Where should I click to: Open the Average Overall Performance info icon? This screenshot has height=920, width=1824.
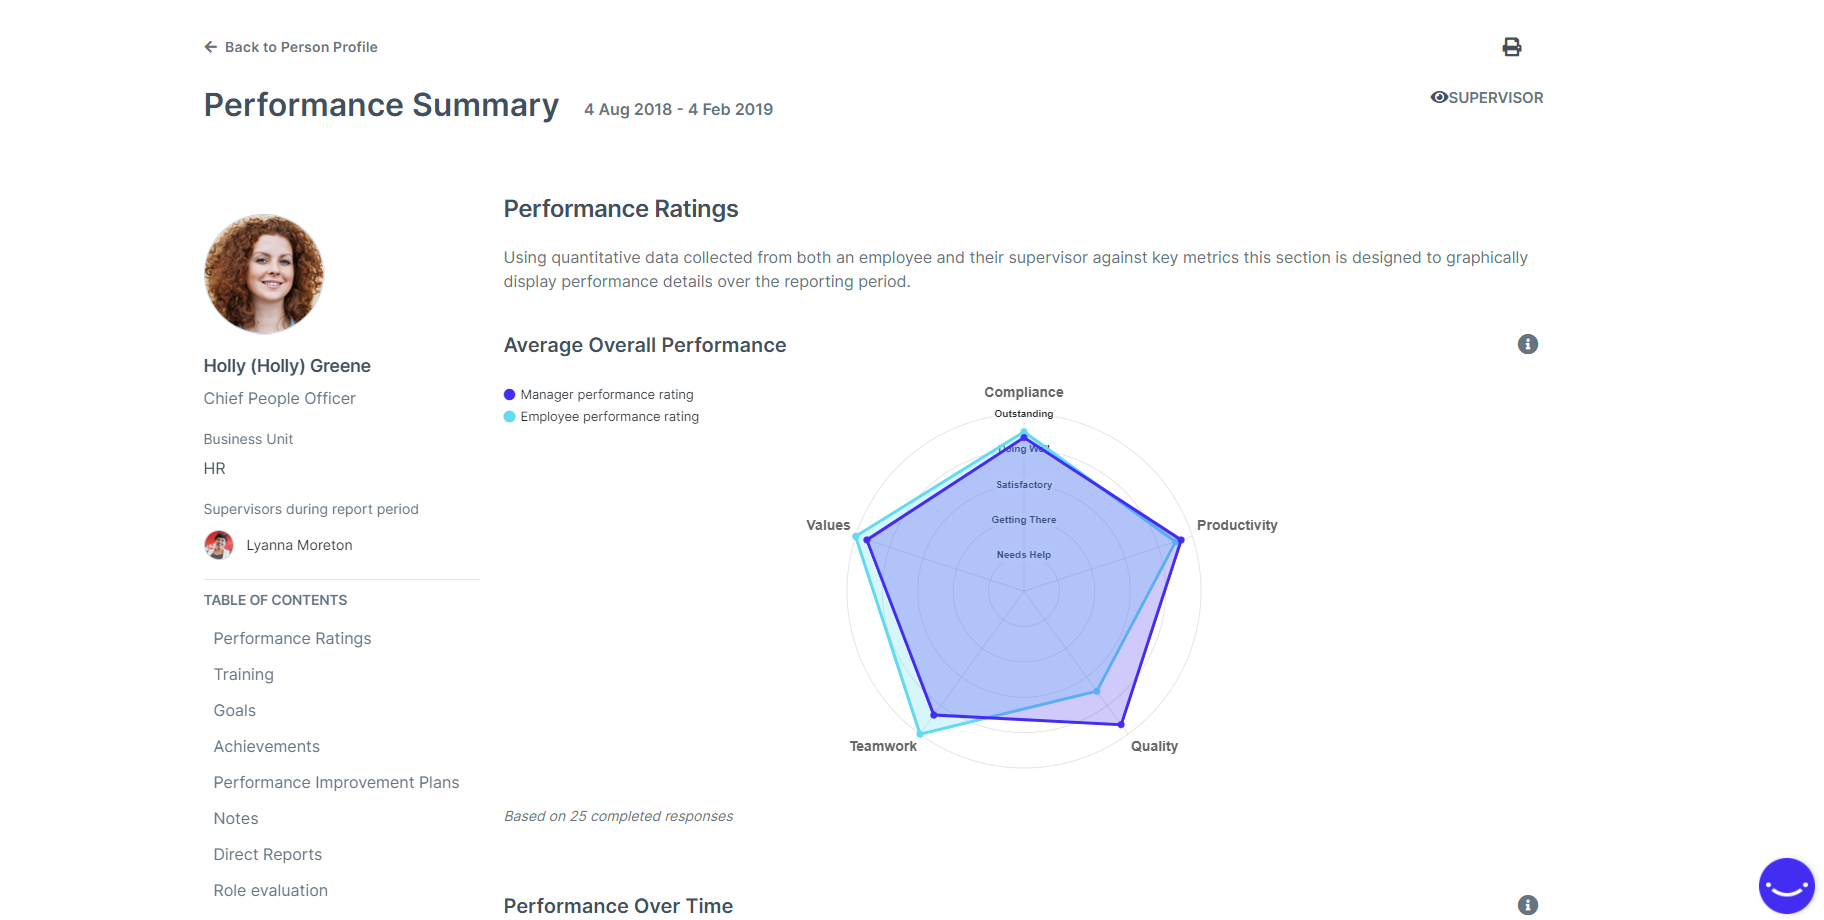tap(1527, 344)
